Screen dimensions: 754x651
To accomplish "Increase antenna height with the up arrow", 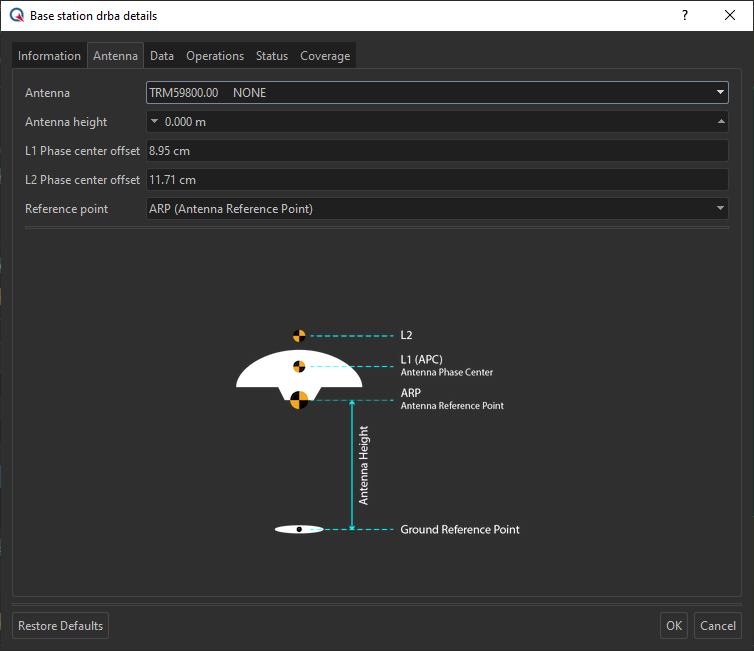I will 721,122.
